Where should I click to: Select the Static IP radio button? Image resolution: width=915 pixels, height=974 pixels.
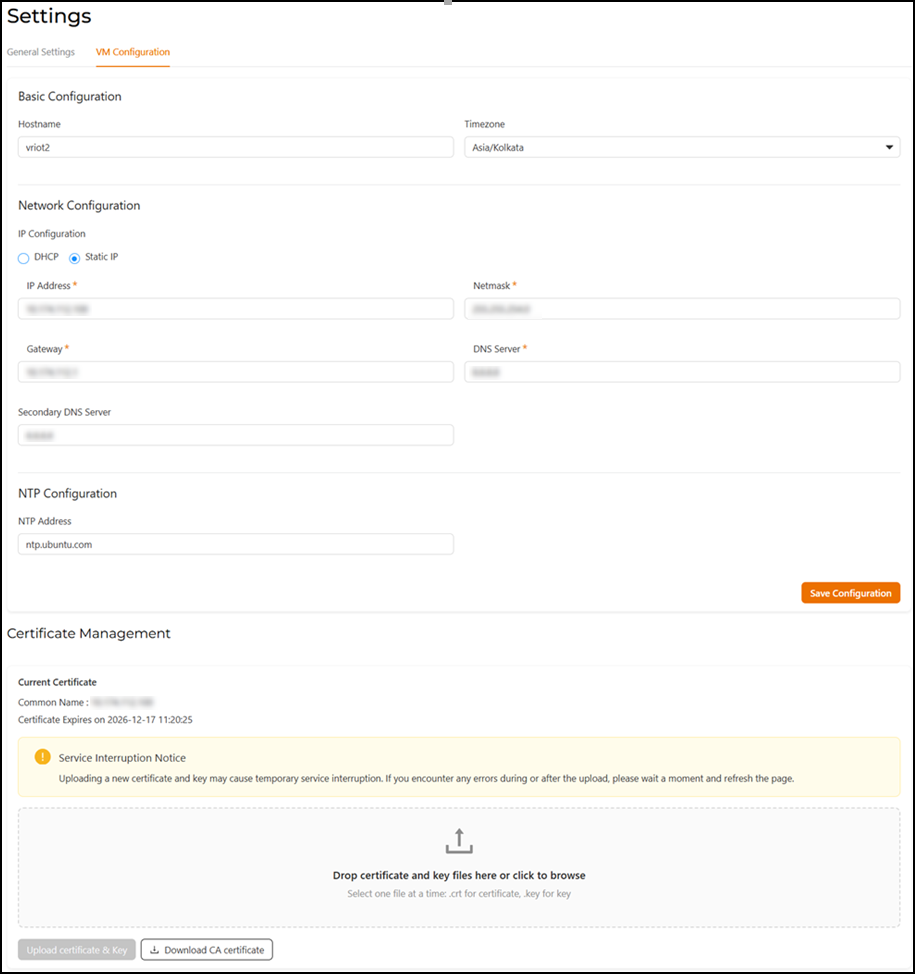pos(75,258)
